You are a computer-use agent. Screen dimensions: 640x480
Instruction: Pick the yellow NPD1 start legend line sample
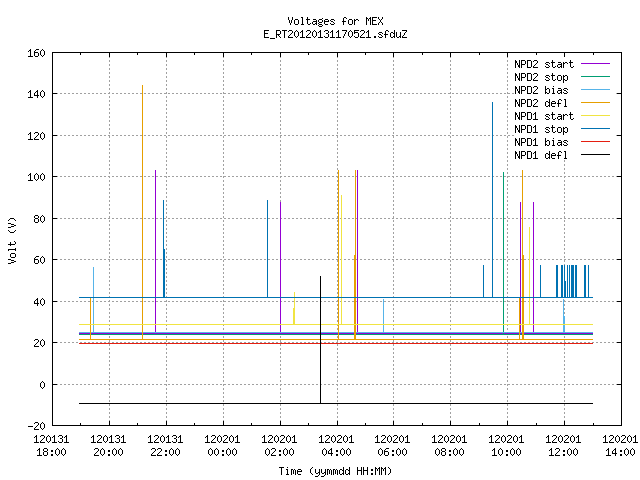click(x=595, y=116)
